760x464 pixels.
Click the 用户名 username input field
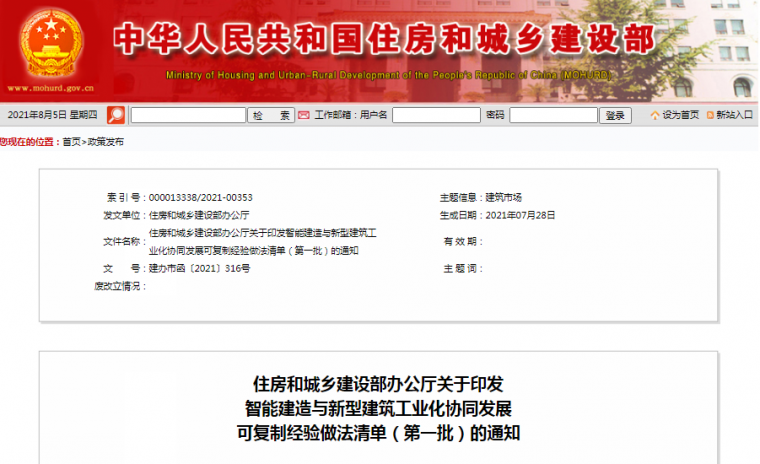point(435,115)
